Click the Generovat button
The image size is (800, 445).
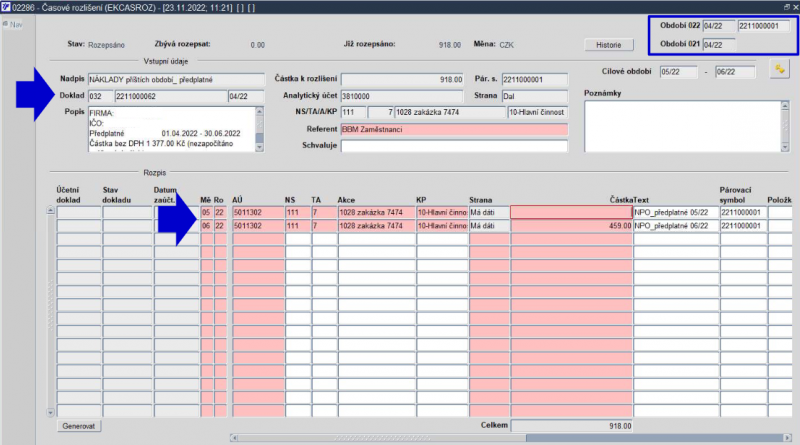[79, 426]
